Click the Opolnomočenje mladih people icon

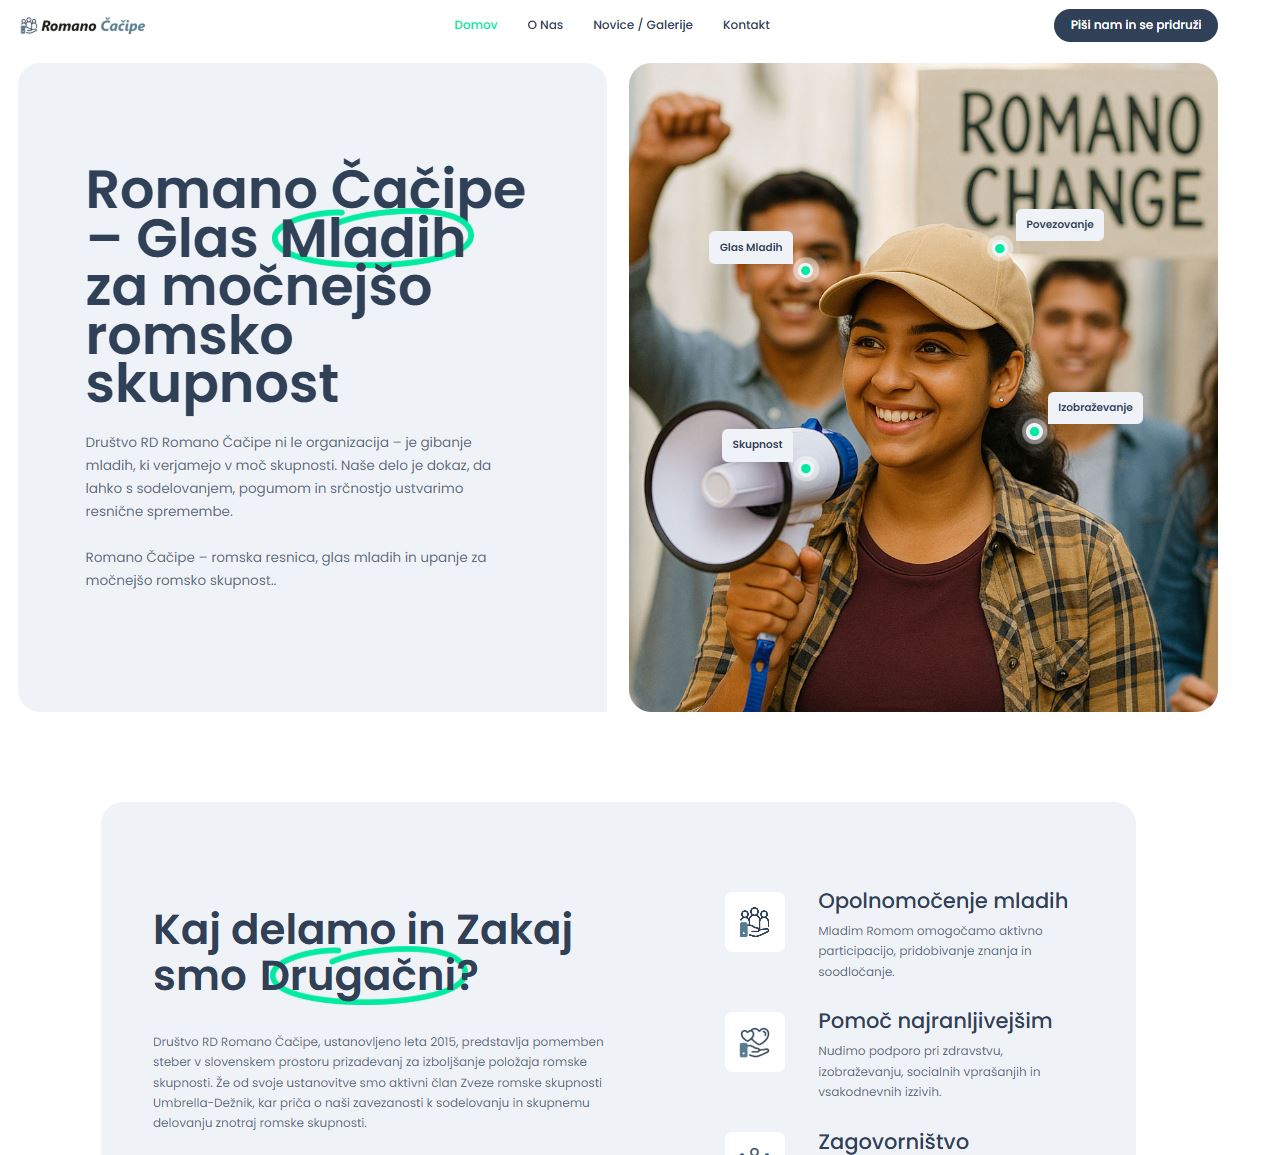tap(754, 922)
